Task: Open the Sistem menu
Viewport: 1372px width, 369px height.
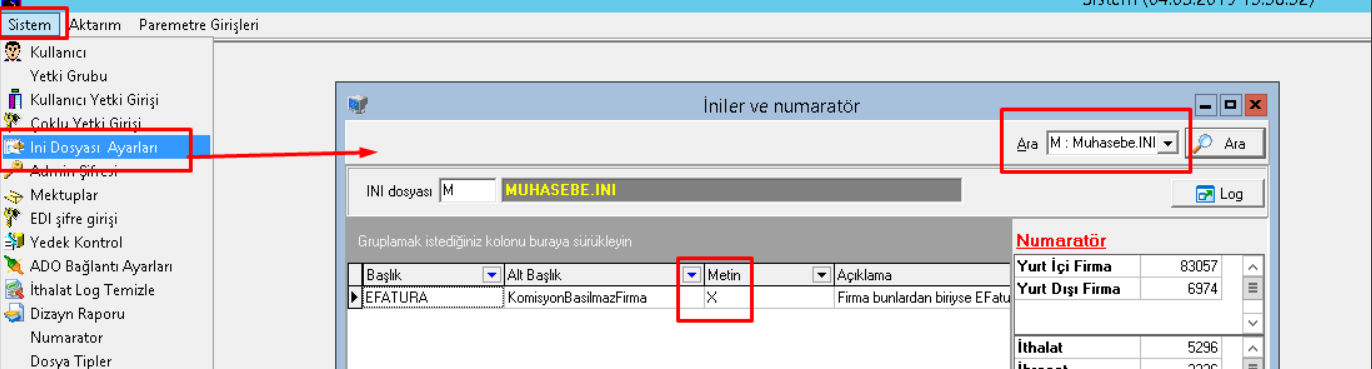Action: point(29,25)
